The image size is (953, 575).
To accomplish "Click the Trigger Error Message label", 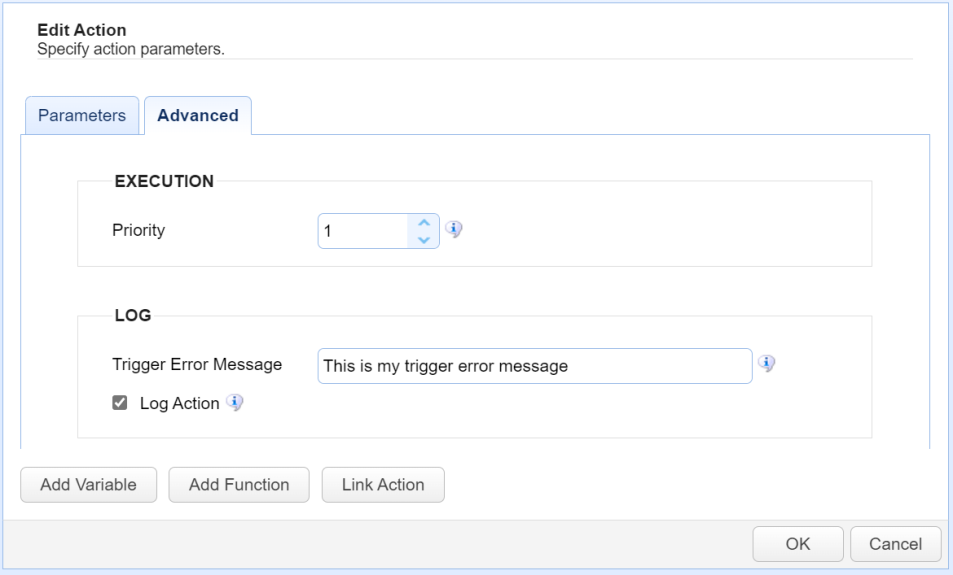I will point(197,364).
